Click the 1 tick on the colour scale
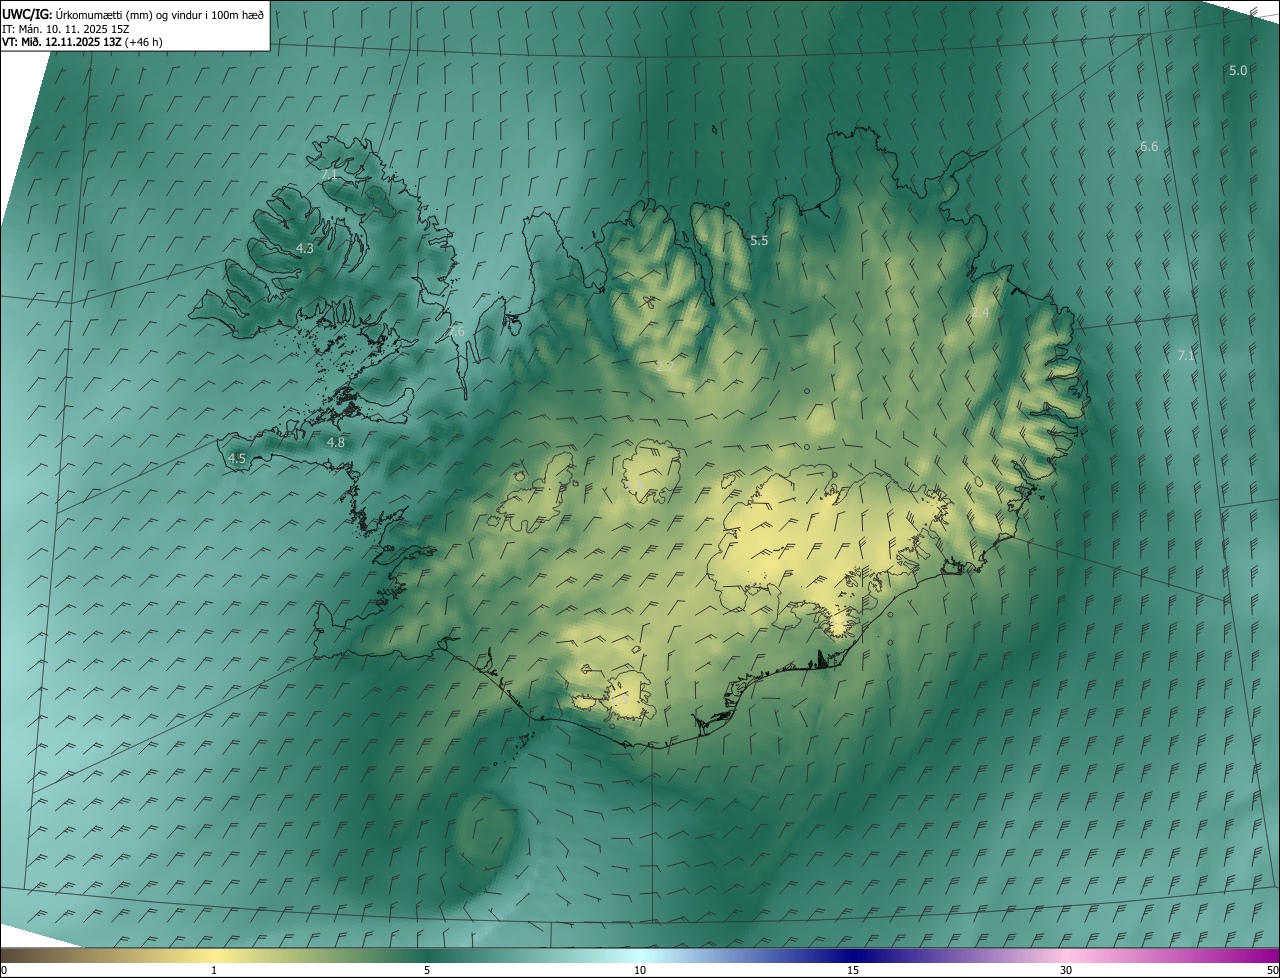The height and width of the screenshot is (978, 1280). point(214,970)
